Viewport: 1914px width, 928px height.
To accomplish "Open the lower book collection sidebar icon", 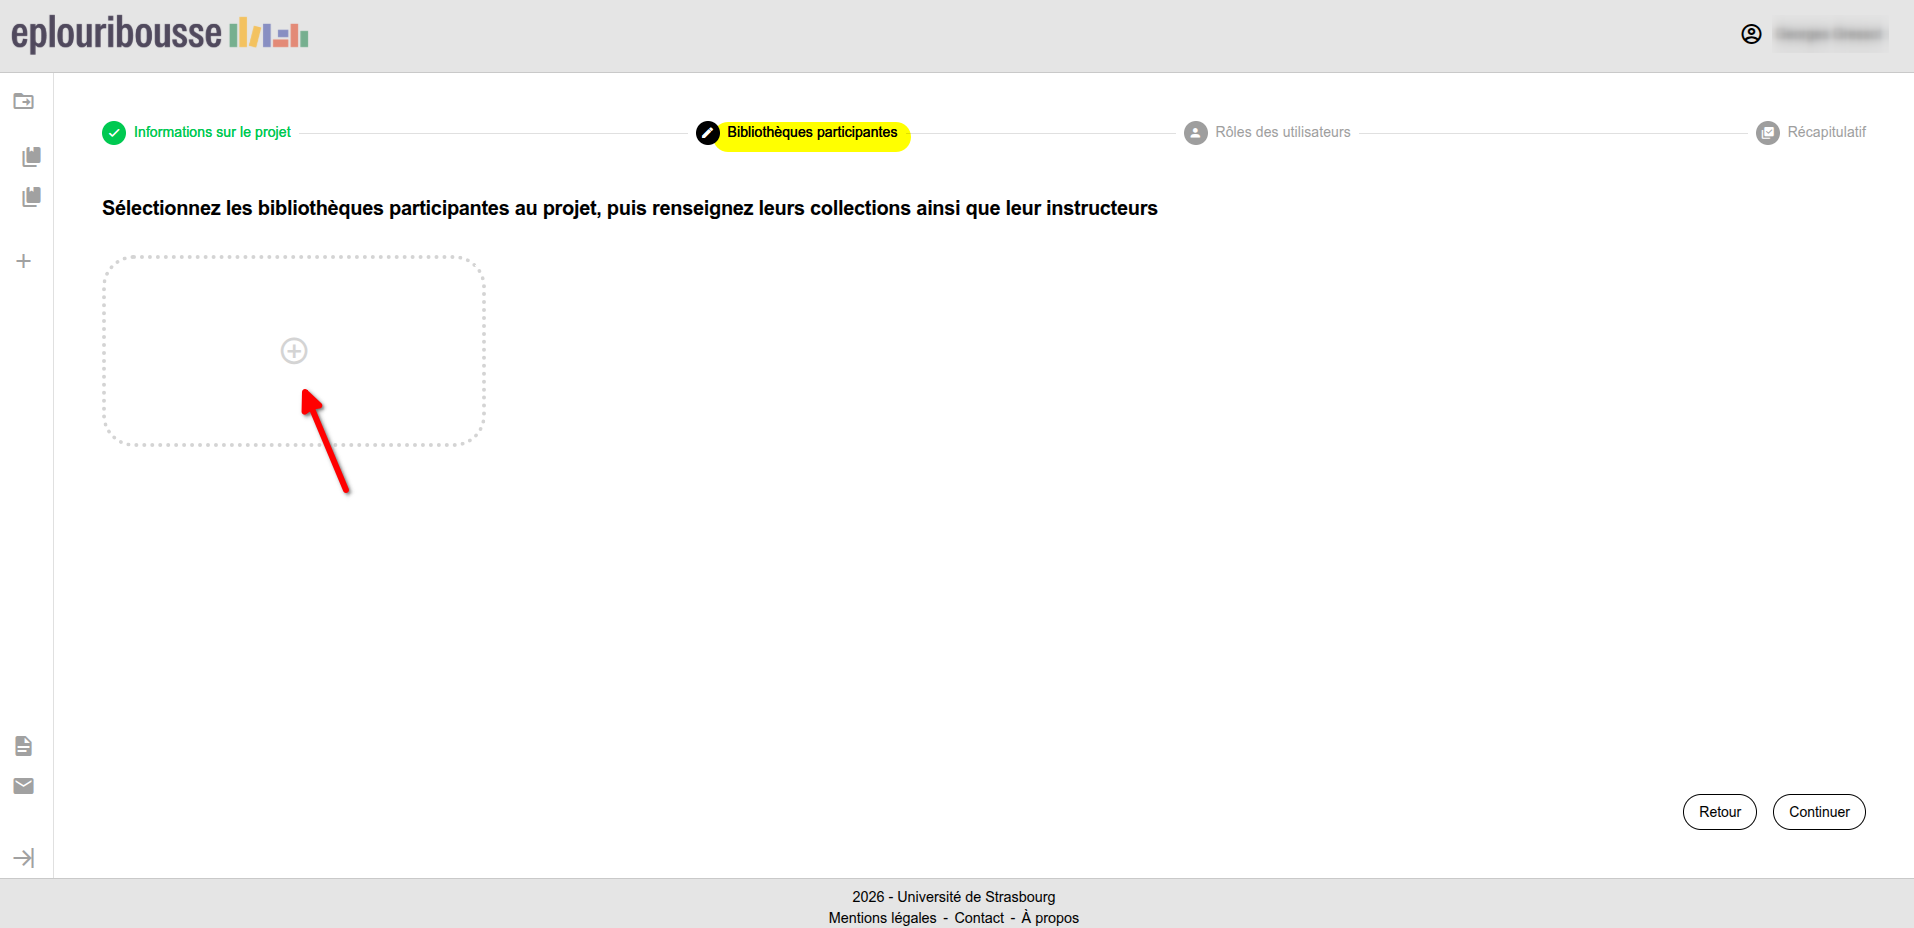I will click(31, 197).
